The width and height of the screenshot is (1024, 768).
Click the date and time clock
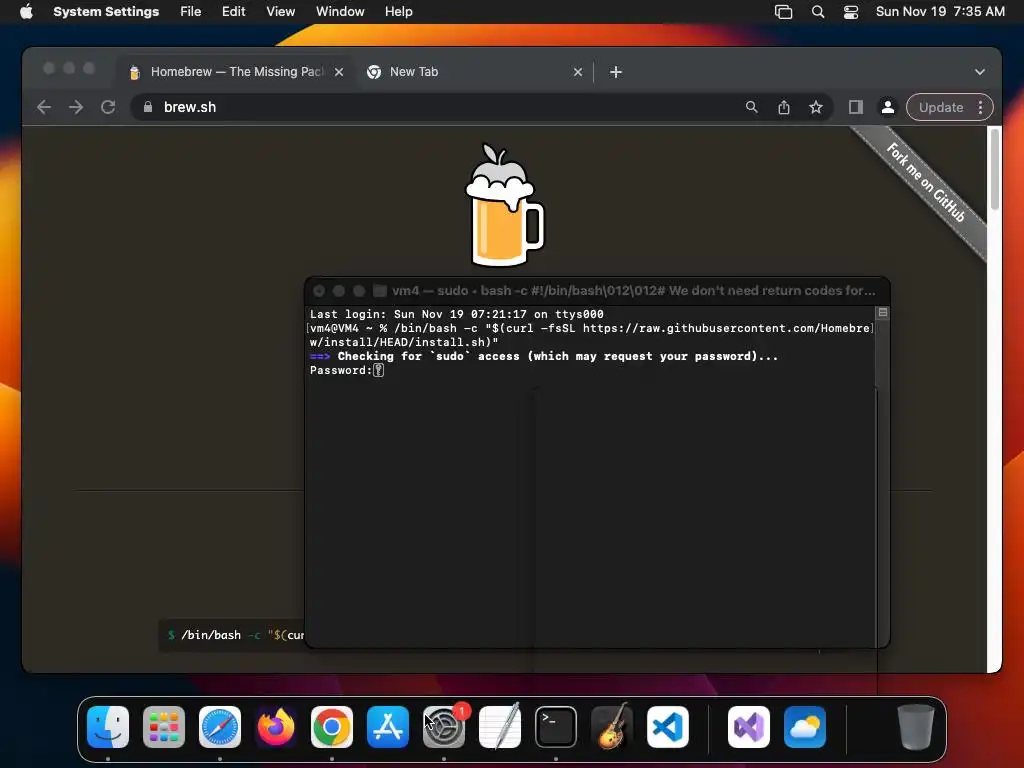click(940, 12)
